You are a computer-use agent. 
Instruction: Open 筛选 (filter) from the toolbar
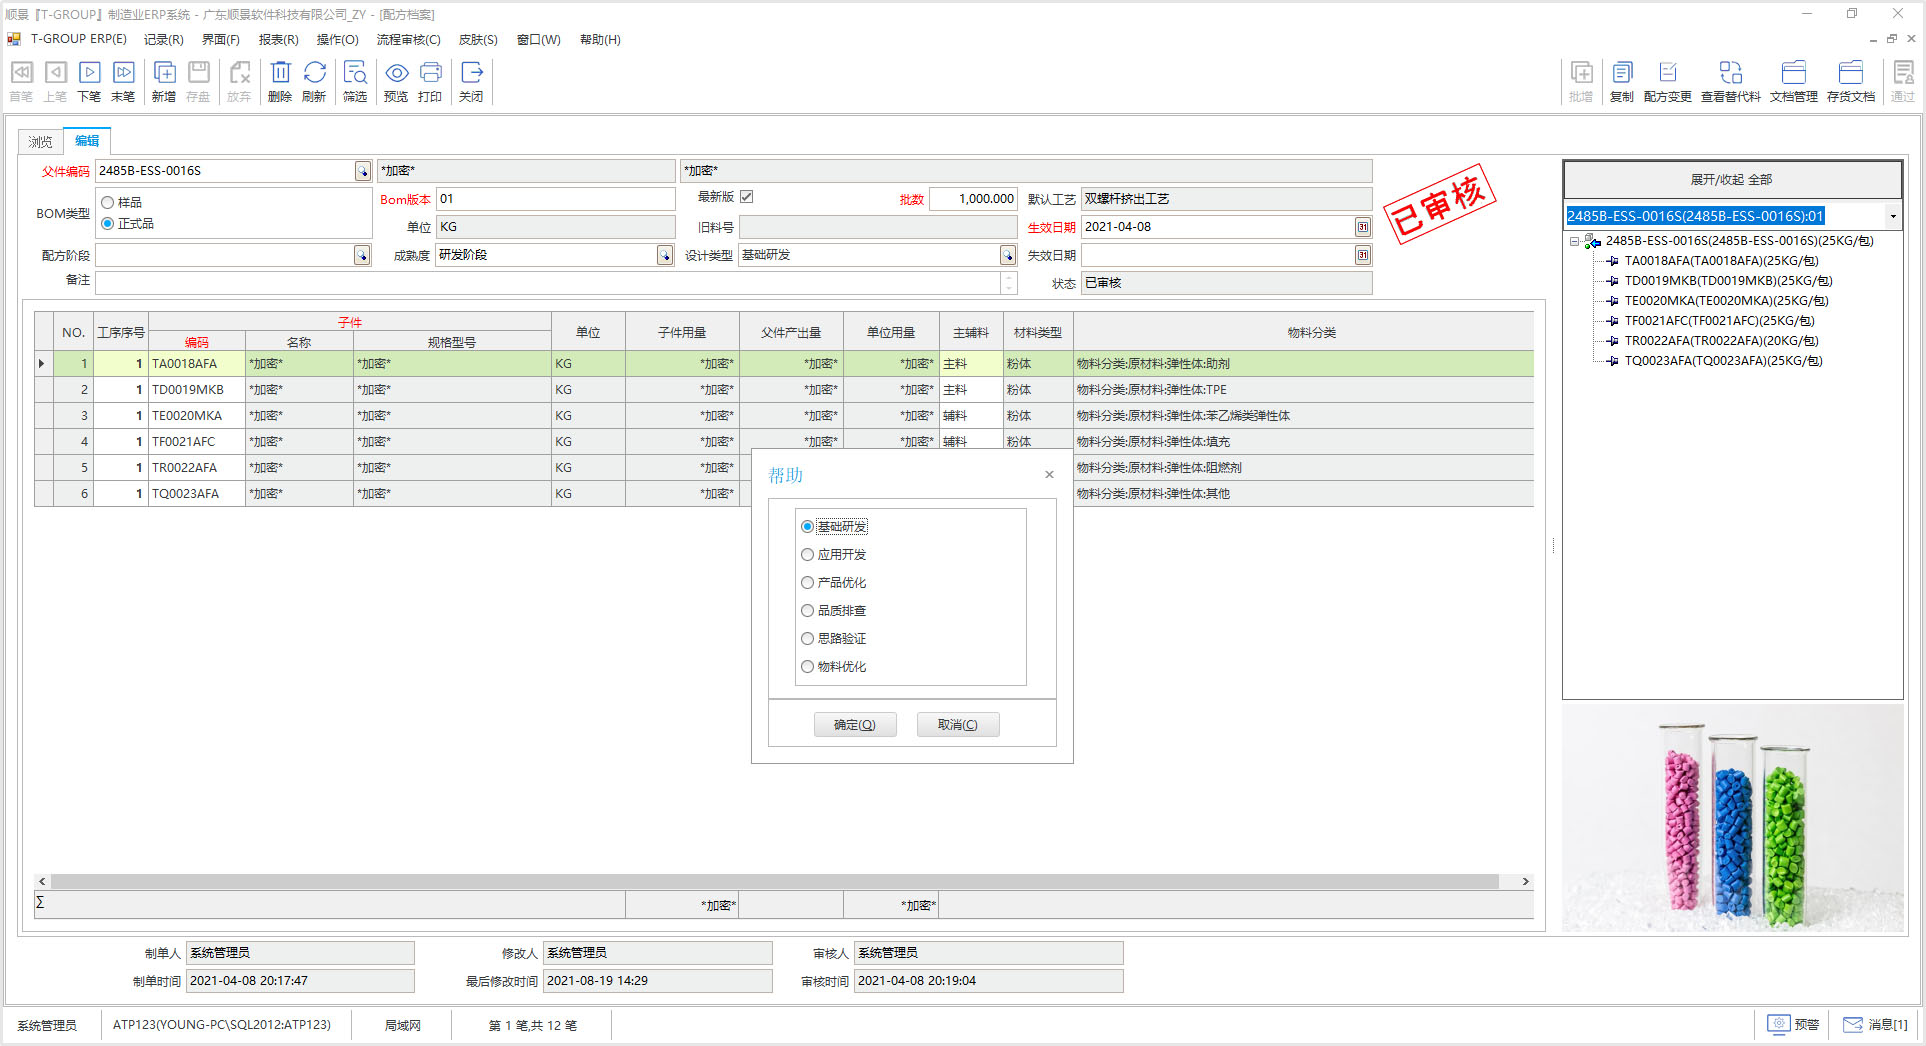355,80
